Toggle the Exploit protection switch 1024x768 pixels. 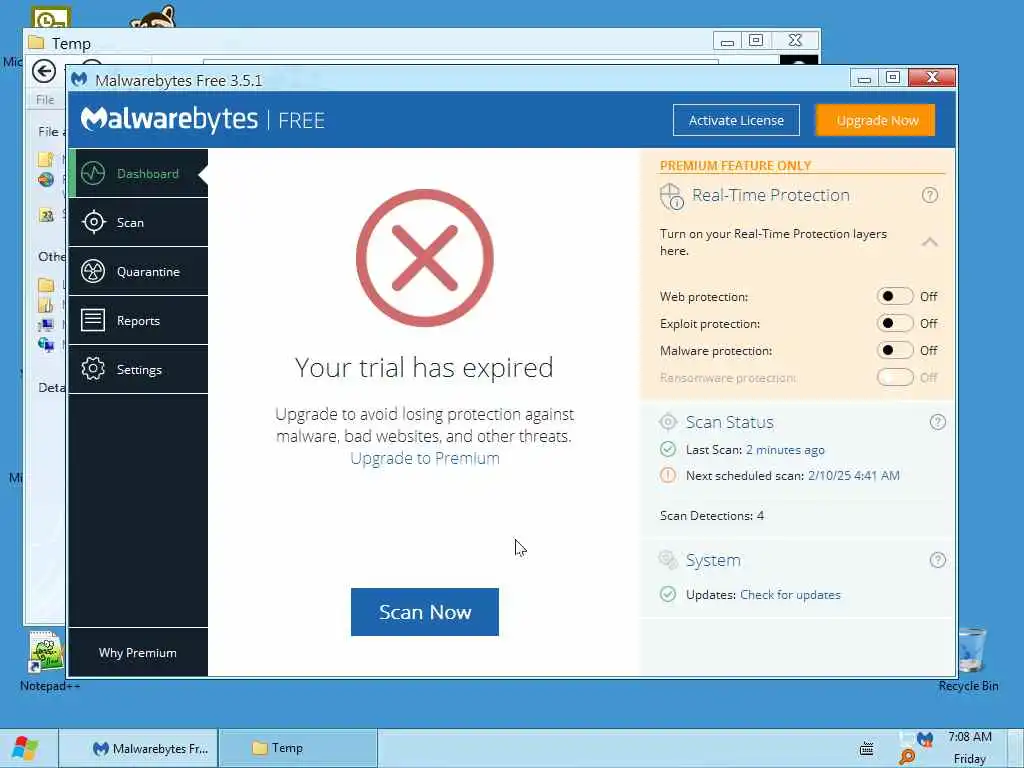(895, 323)
